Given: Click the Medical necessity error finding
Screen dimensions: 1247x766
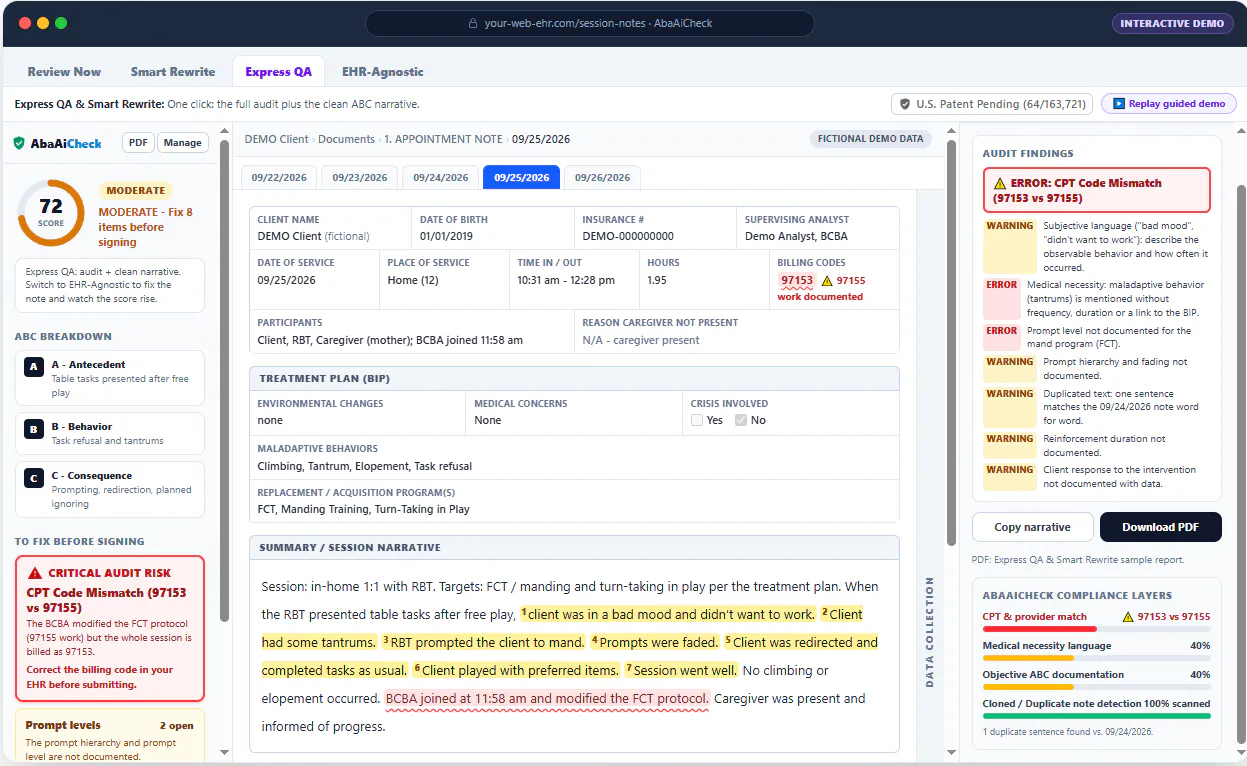Looking at the screenshot, I should 1096,299.
